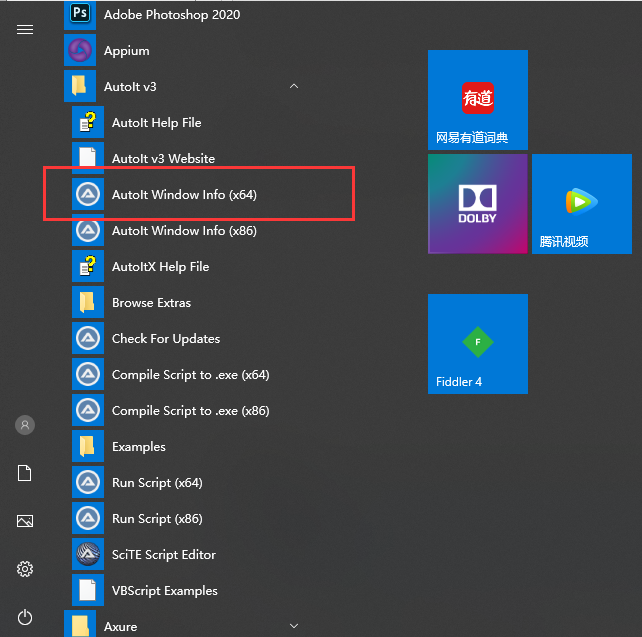The width and height of the screenshot is (642, 637).
Task: Open Browse Extras entry
Action: (151, 303)
